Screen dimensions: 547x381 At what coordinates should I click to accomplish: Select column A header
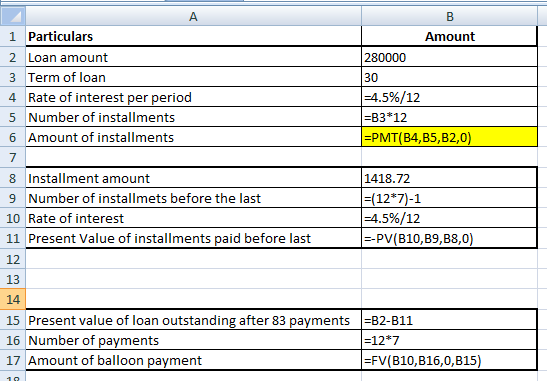click(x=193, y=16)
